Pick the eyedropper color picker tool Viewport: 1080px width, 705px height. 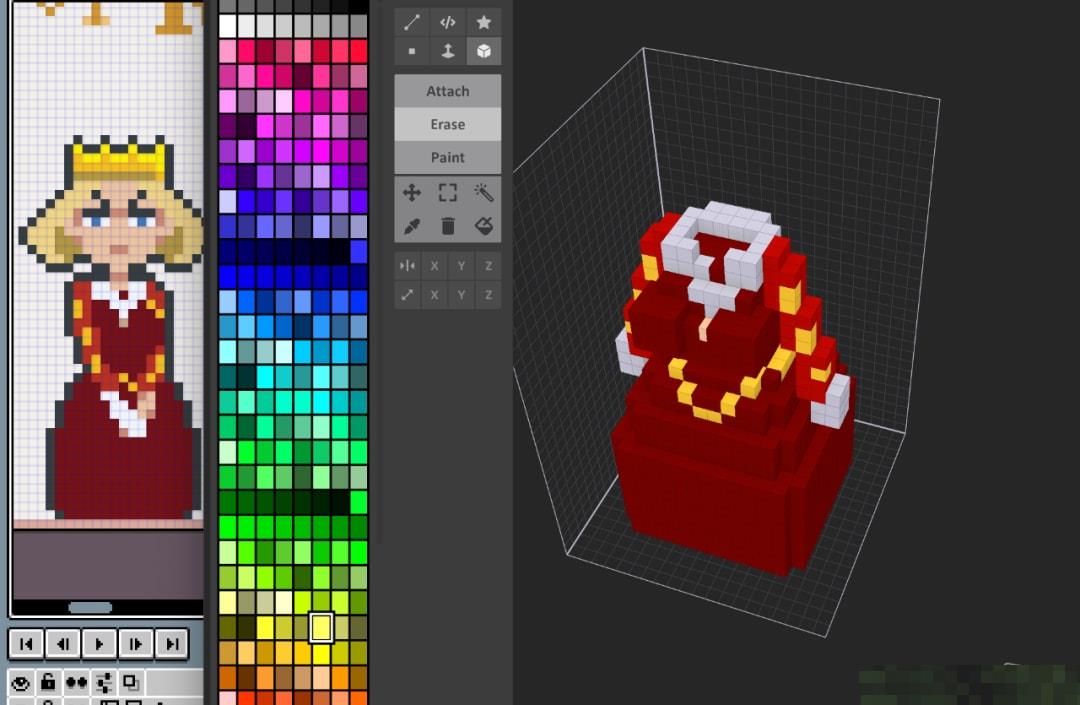412,226
